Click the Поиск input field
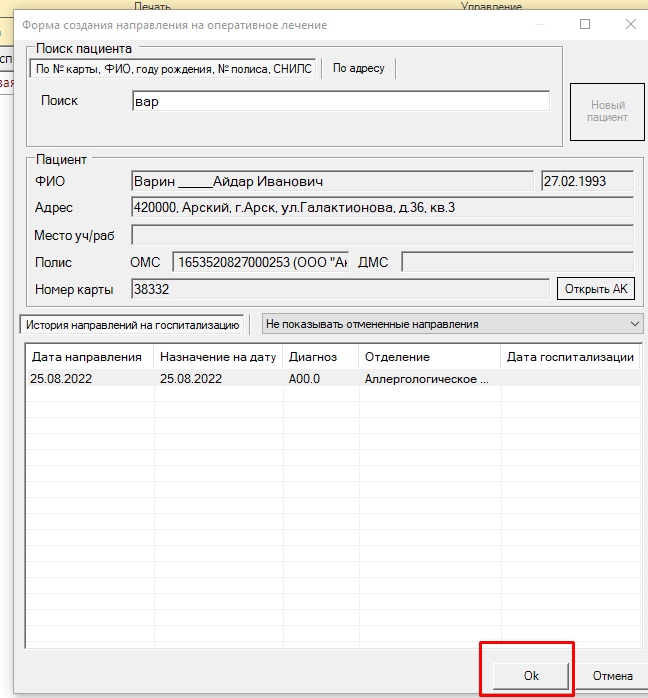 coord(340,101)
